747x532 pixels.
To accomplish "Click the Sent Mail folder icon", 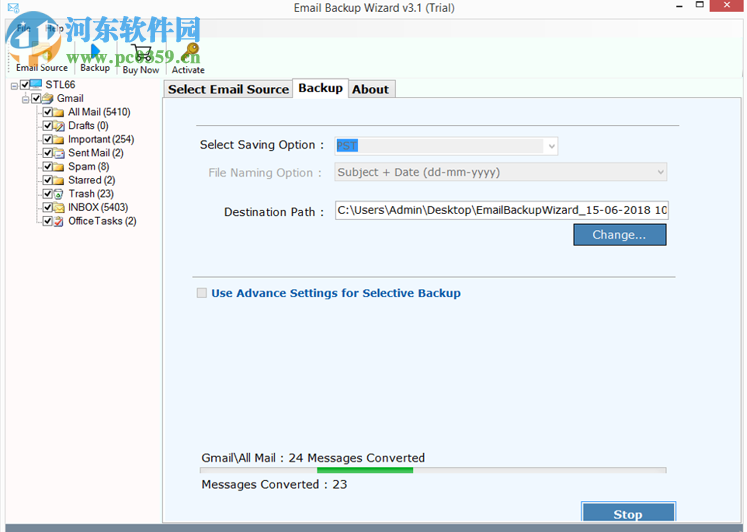I will click(59, 153).
